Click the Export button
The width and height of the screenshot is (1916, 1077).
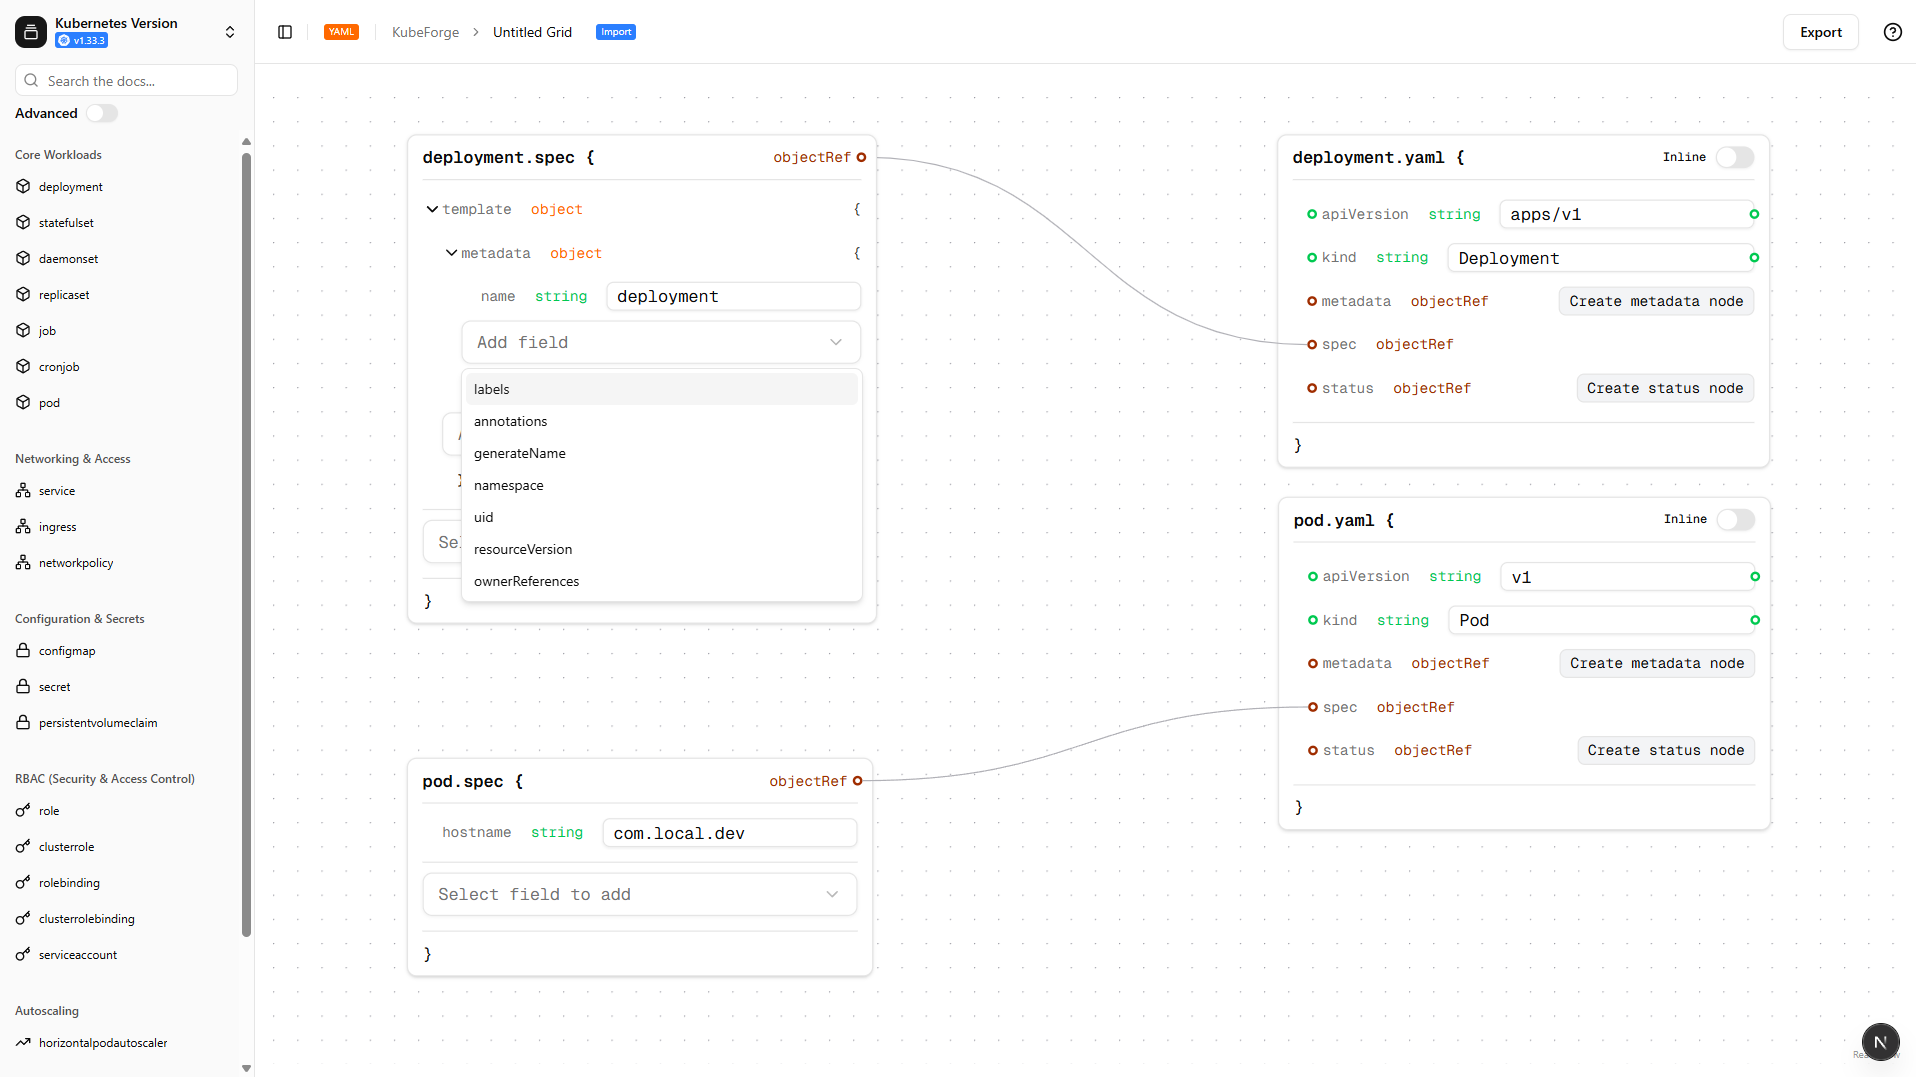(1820, 31)
